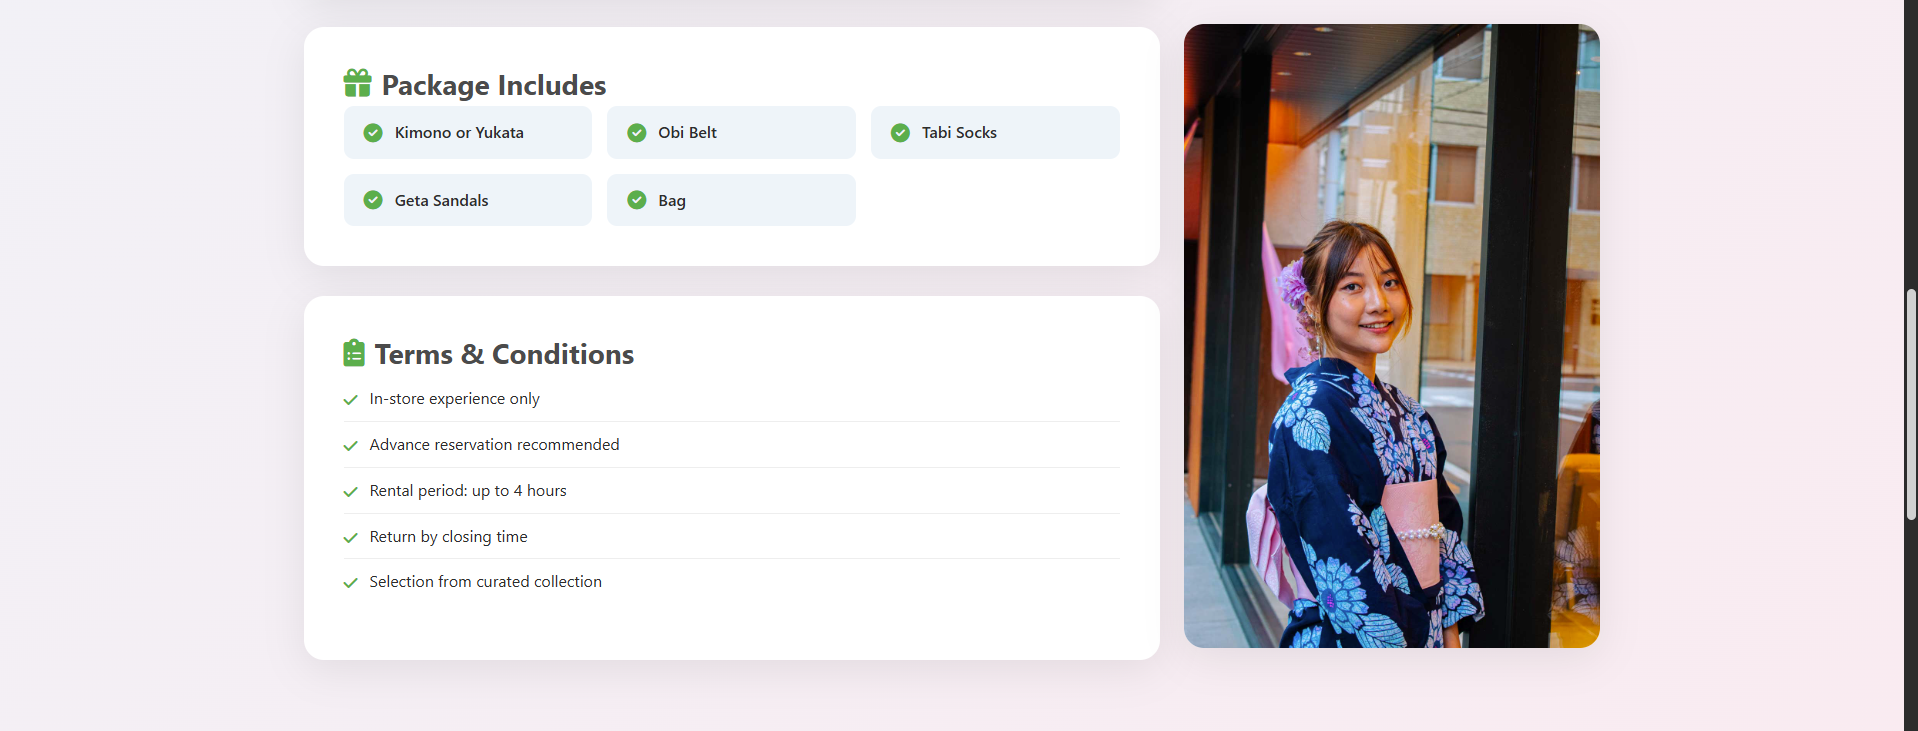Select the Obi Belt package item
This screenshot has width=1918, height=731.
pos(731,133)
